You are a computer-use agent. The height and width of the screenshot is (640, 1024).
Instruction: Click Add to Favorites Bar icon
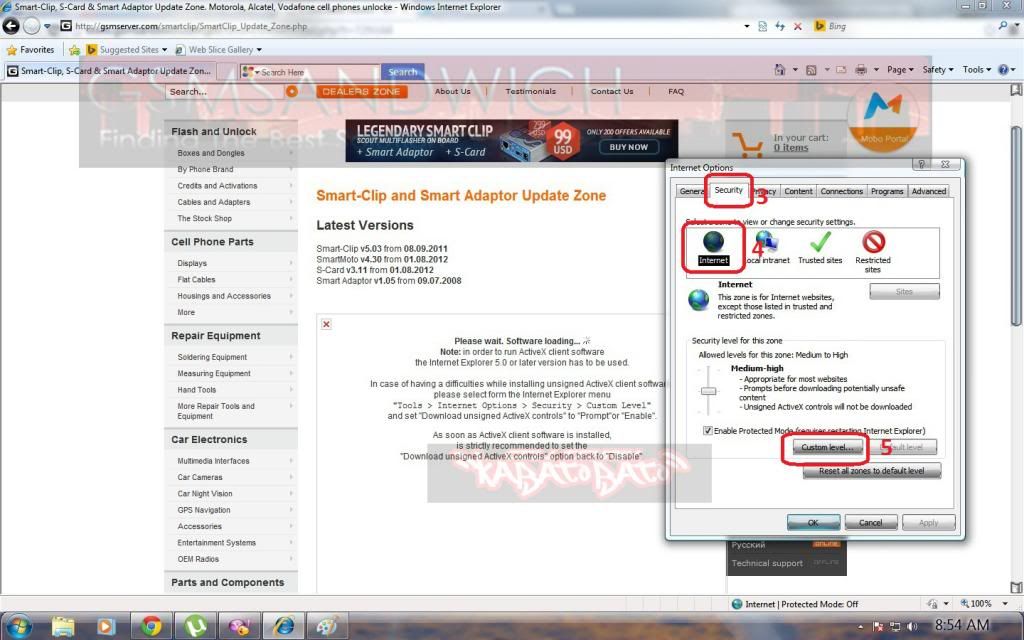click(x=75, y=50)
